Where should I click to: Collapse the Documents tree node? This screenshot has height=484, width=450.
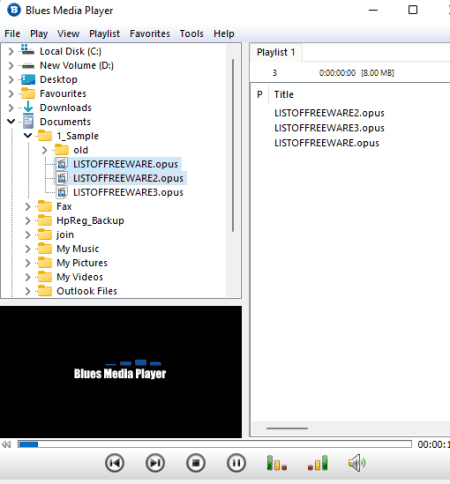click(x=11, y=121)
